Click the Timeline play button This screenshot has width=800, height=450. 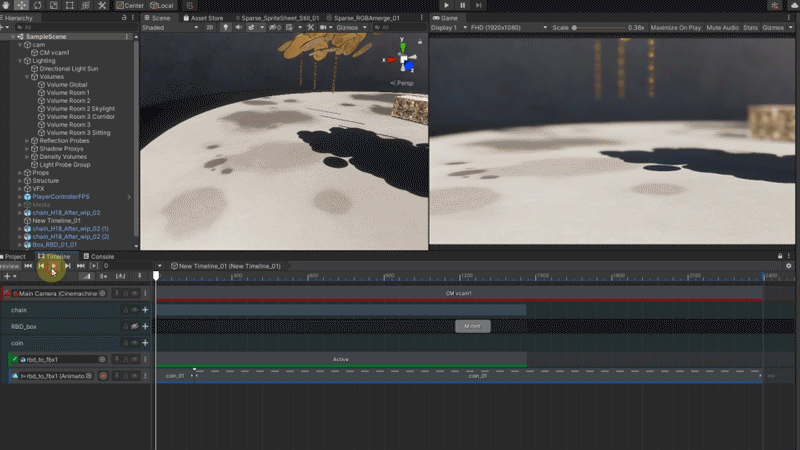pos(53,266)
